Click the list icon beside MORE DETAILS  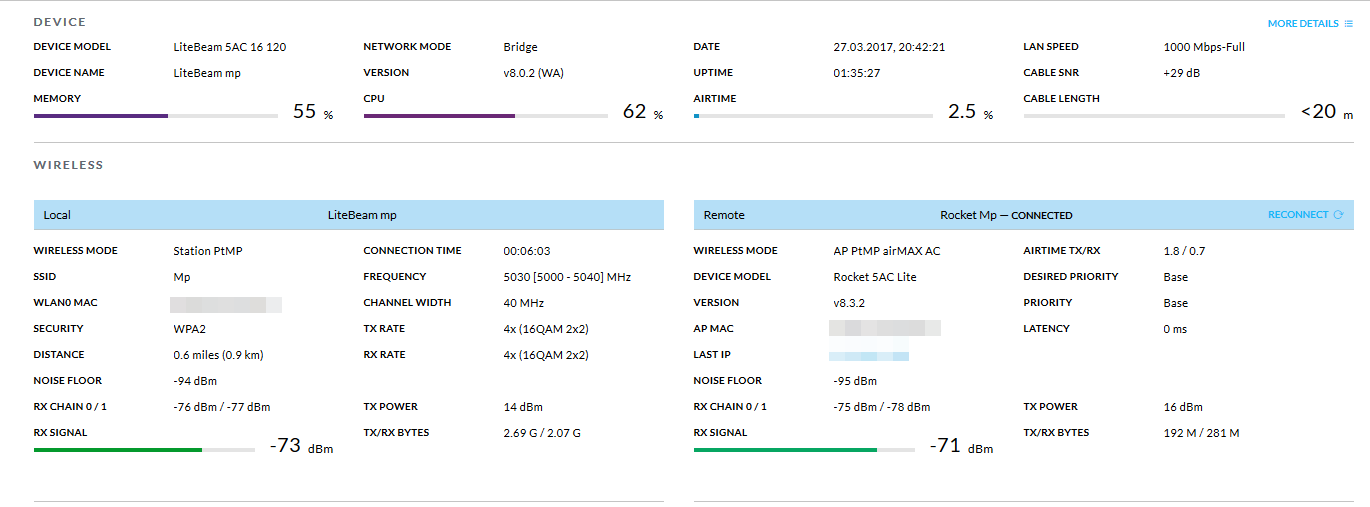[1349, 24]
